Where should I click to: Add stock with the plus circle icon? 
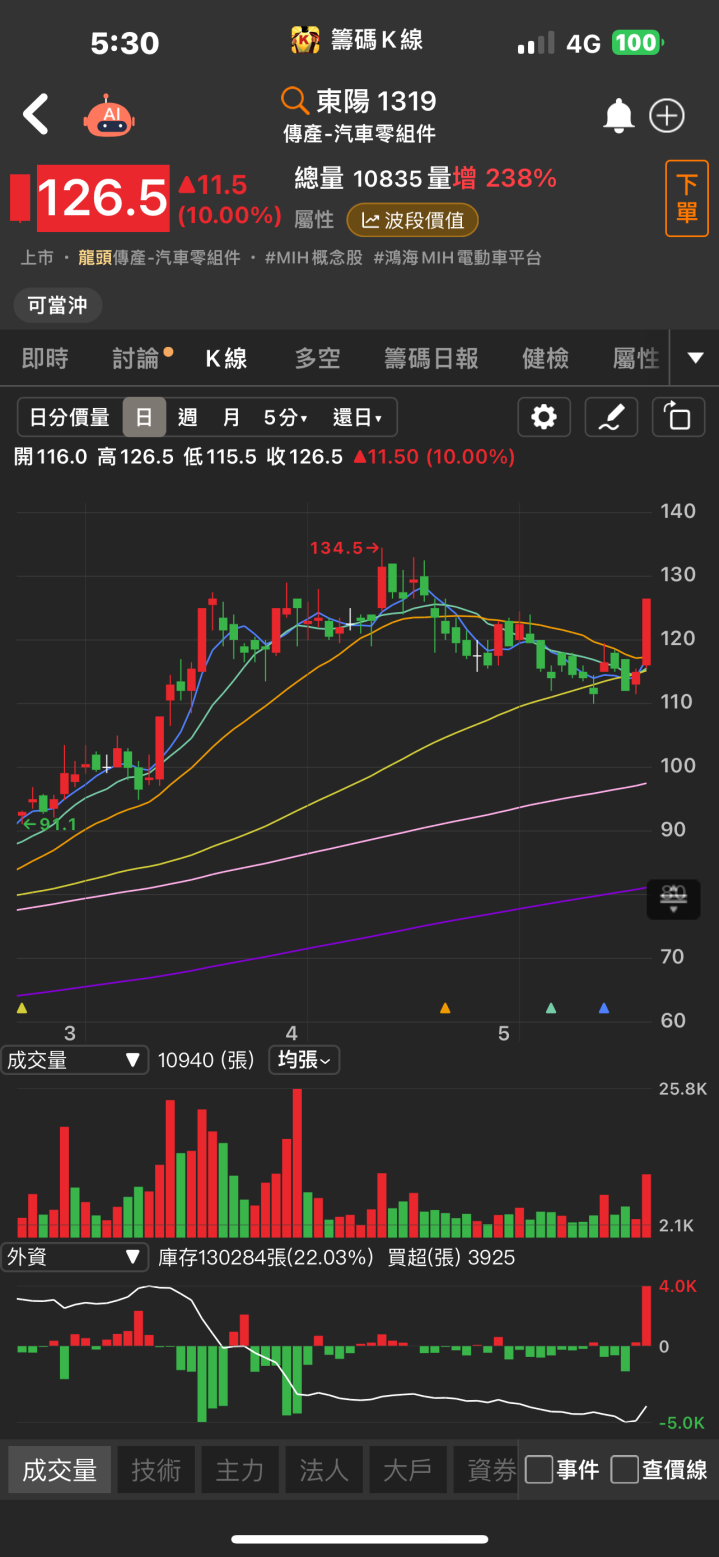[667, 116]
